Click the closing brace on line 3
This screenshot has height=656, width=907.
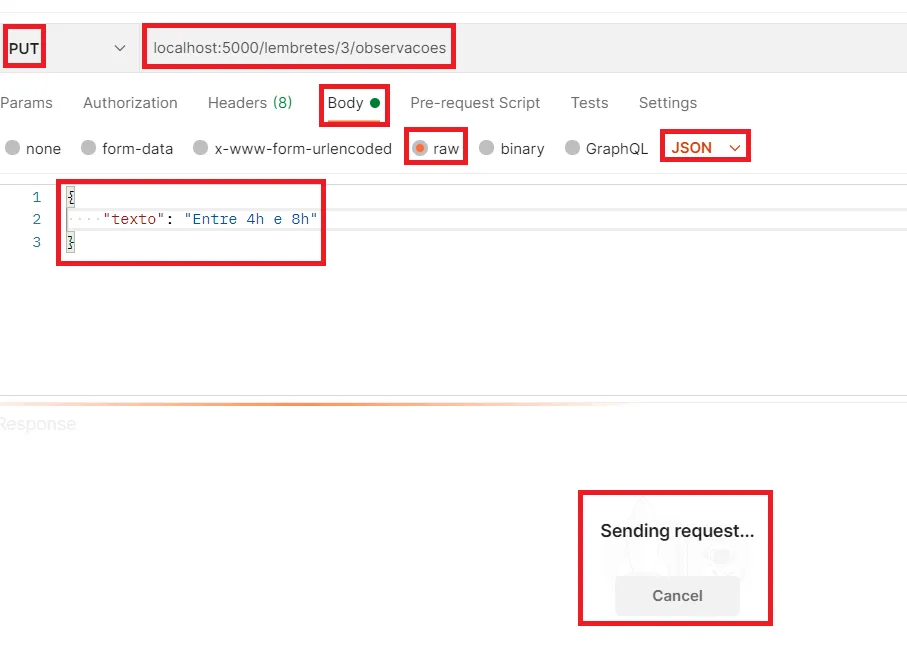tap(71, 242)
